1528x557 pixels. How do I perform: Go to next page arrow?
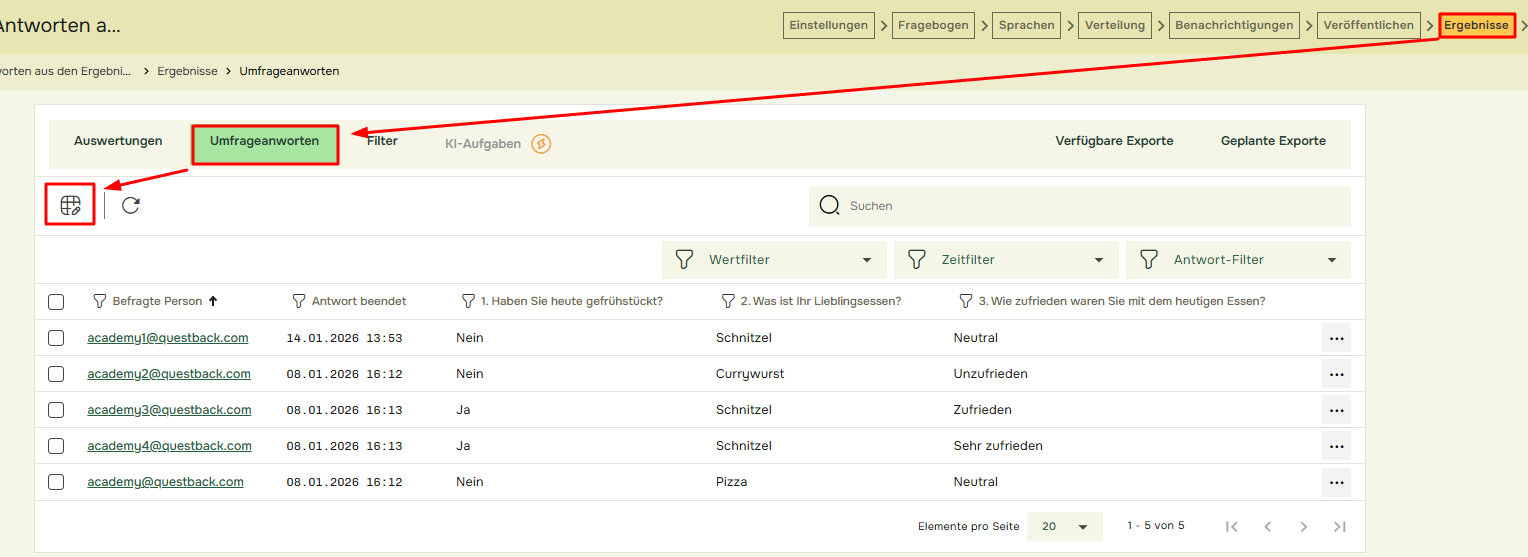(x=1303, y=526)
